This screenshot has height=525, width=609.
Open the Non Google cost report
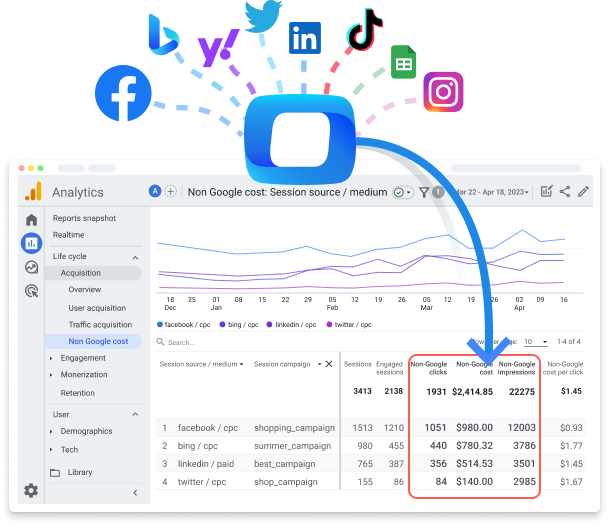(x=93, y=341)
